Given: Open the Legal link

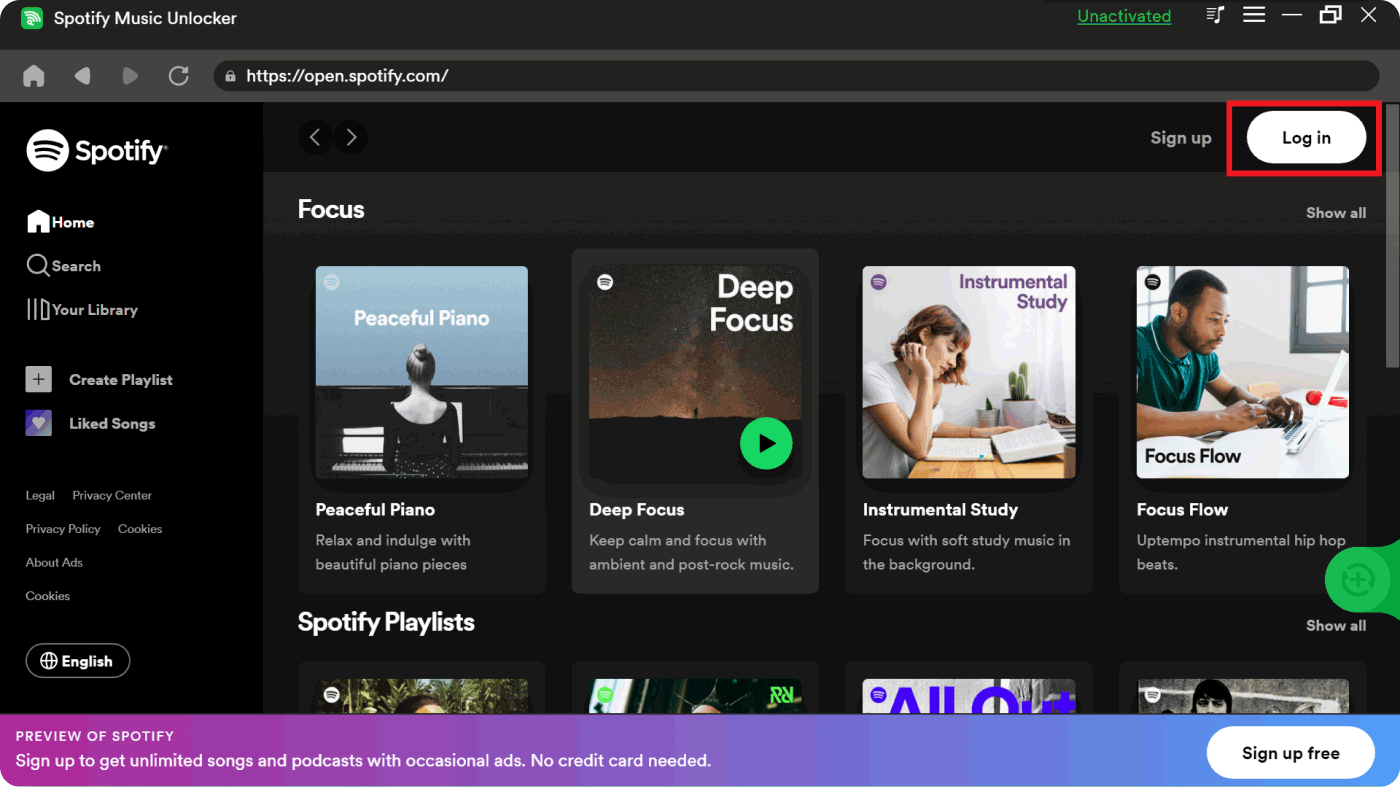Looking at the screenshot, I should pos(40,495).
